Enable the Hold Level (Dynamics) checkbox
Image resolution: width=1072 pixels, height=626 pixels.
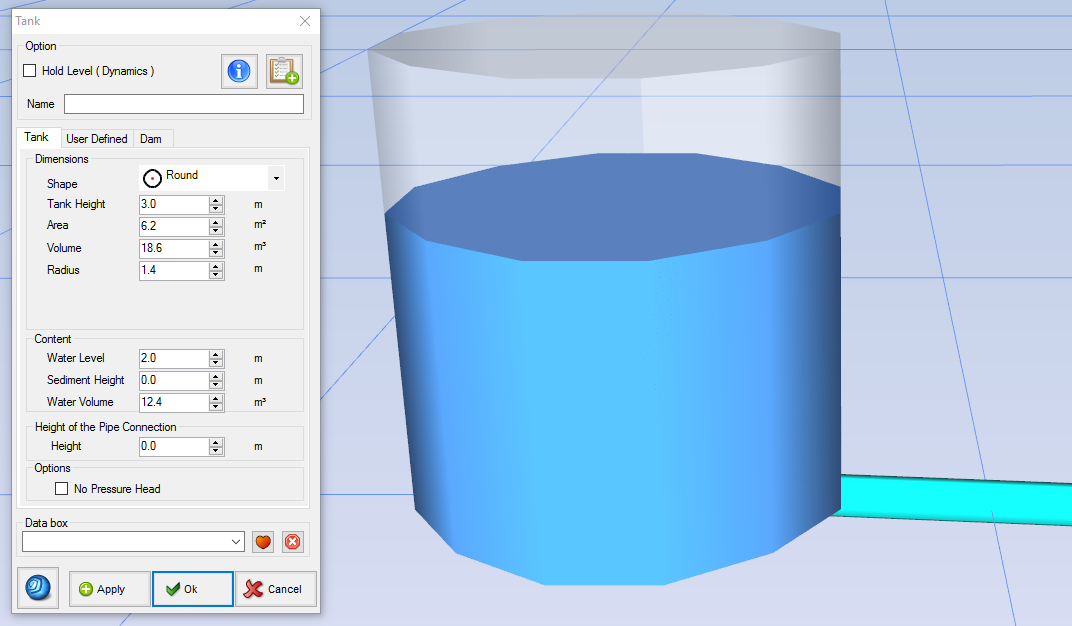point(30,71)
